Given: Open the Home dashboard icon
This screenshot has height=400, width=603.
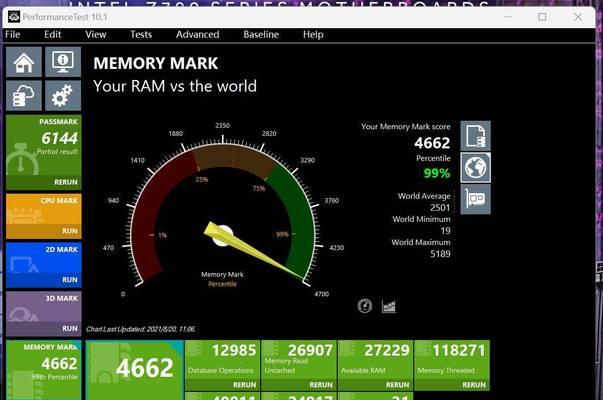Looking at the screenshot, I should tap(24, 62).
